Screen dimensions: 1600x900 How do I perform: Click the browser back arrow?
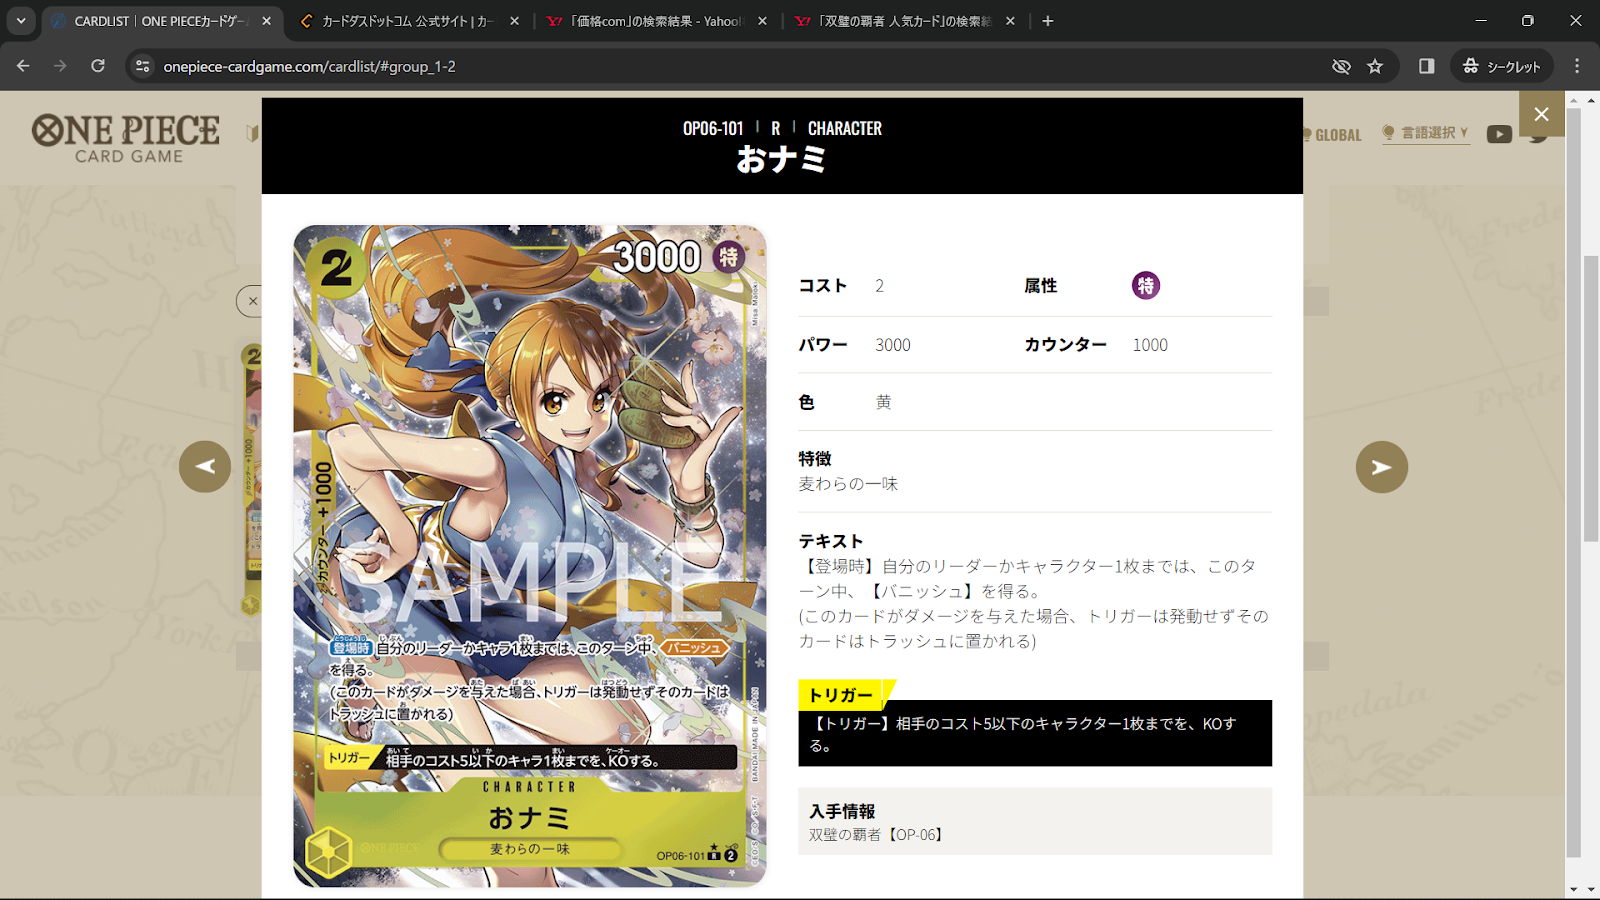coord(23,66)
